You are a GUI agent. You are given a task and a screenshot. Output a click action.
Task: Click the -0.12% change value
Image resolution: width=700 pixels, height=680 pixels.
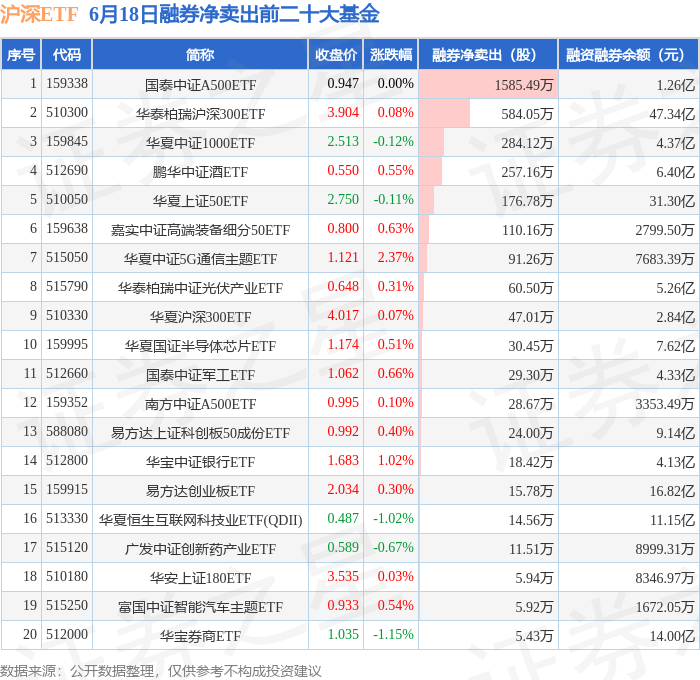[393, 141]
